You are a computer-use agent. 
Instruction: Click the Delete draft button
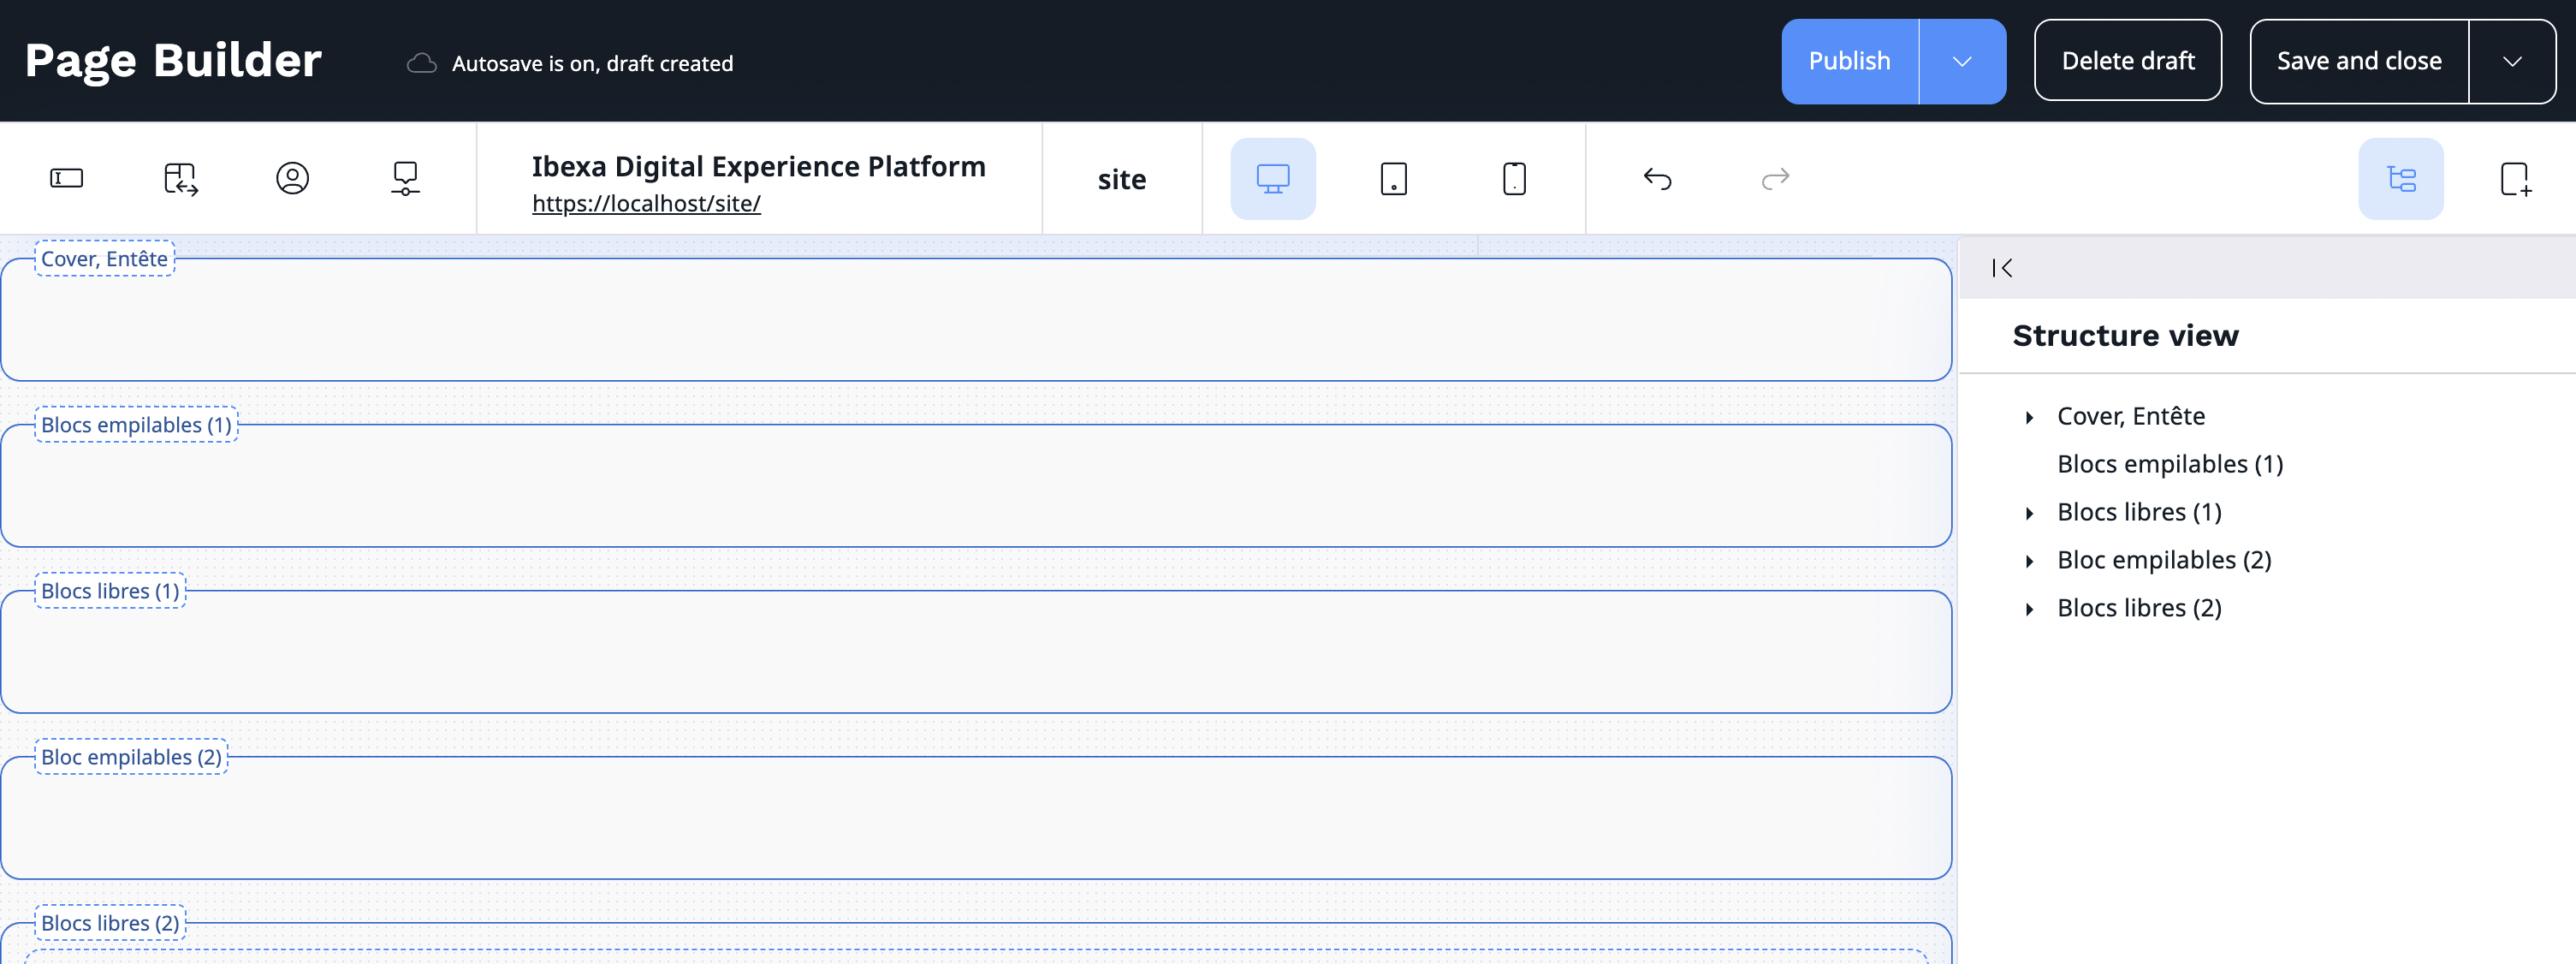[2127, 61]
